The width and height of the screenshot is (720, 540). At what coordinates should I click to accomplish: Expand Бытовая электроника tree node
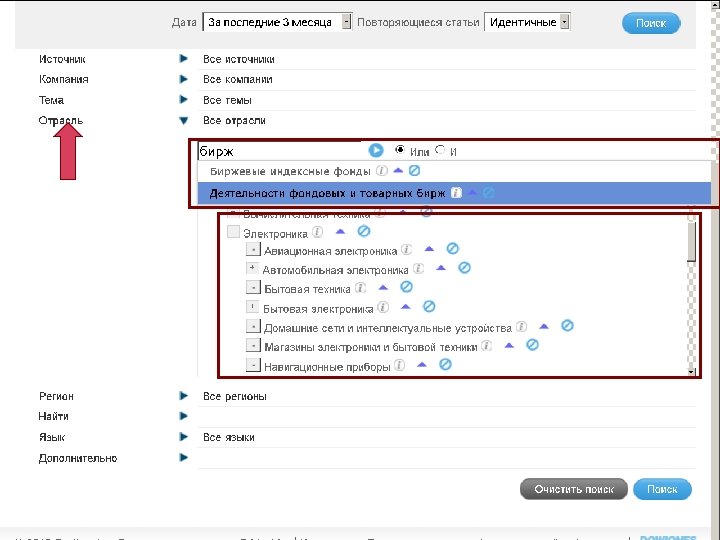[252, 306]
